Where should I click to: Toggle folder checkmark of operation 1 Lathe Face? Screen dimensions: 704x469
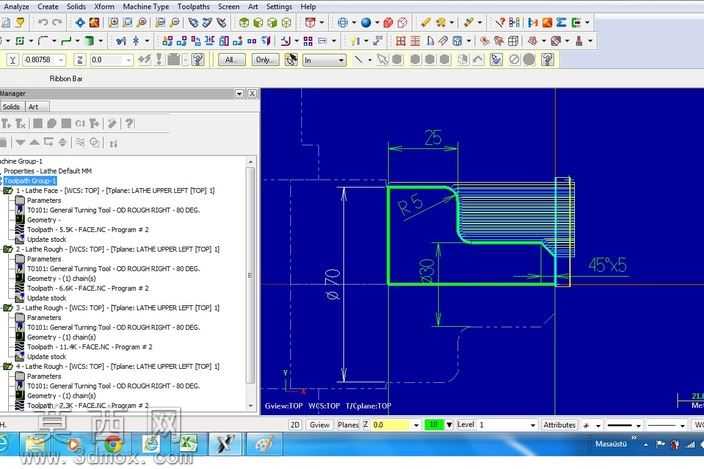(x=8, y=191)
